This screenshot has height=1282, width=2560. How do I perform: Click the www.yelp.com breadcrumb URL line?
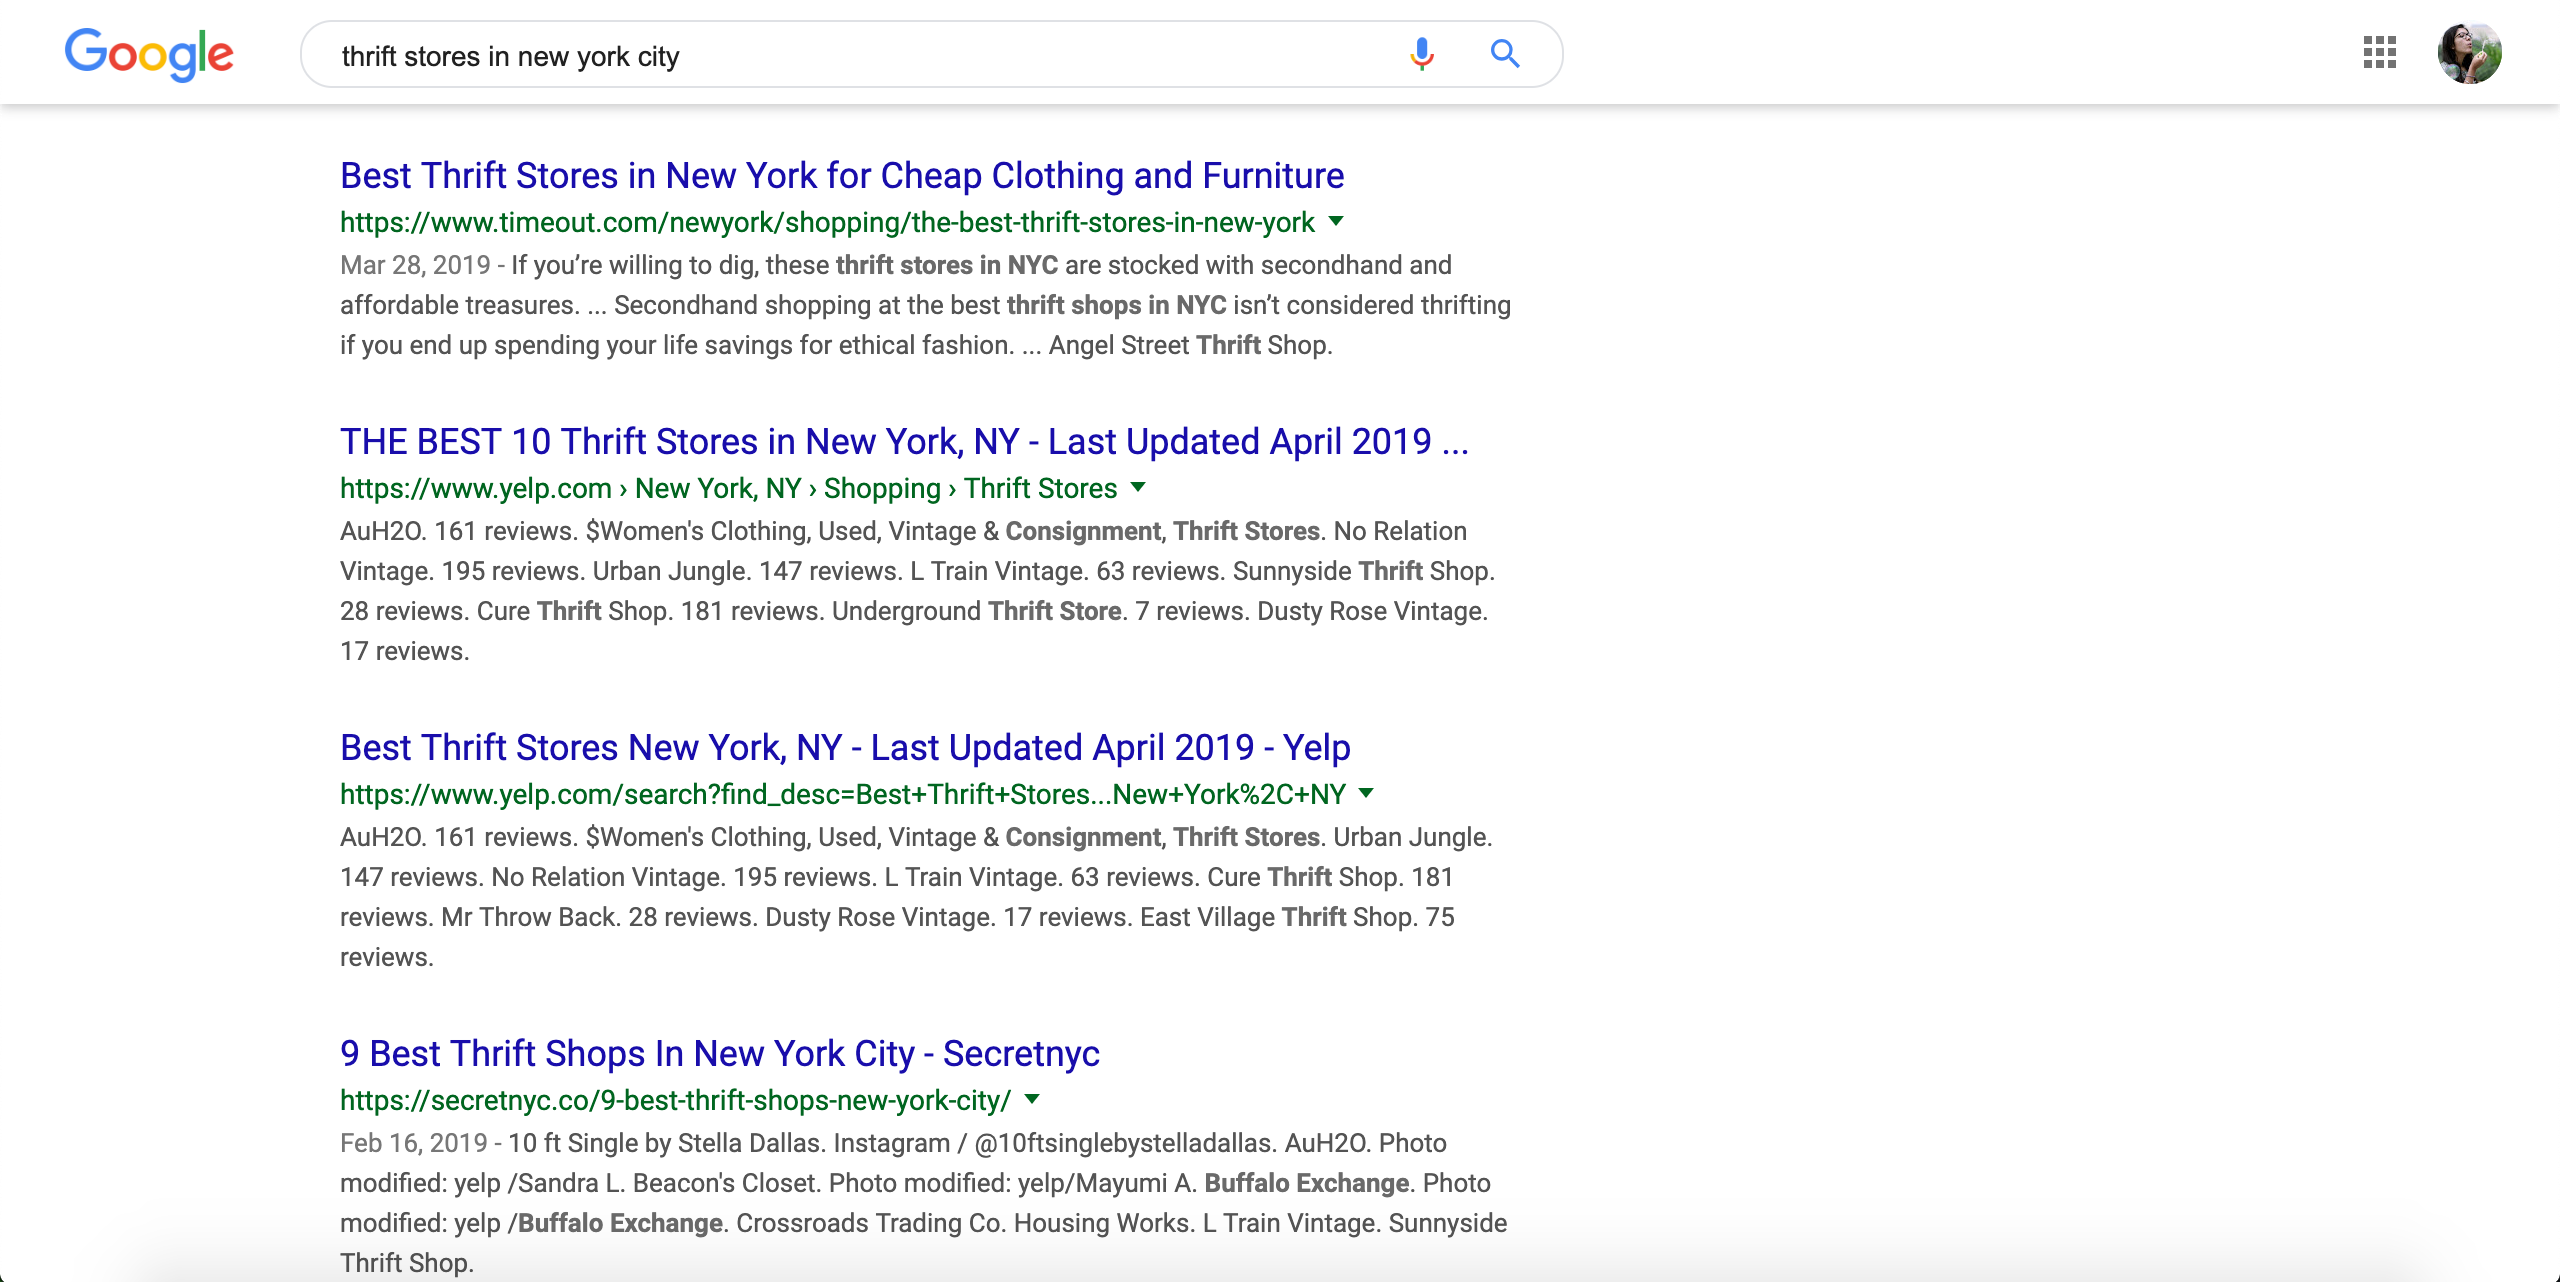pyautogui.click(x=728, y=488)
